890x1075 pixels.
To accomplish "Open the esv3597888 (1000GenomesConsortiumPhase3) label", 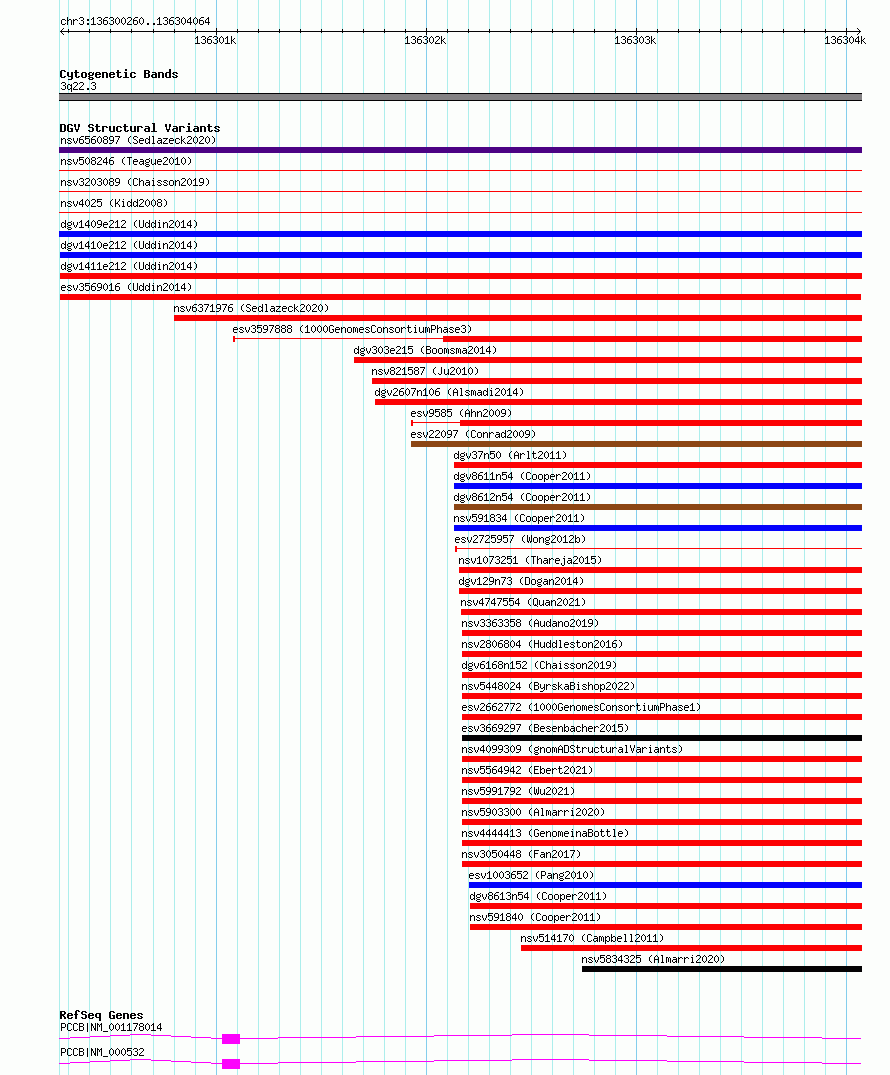I will (352, 329).
